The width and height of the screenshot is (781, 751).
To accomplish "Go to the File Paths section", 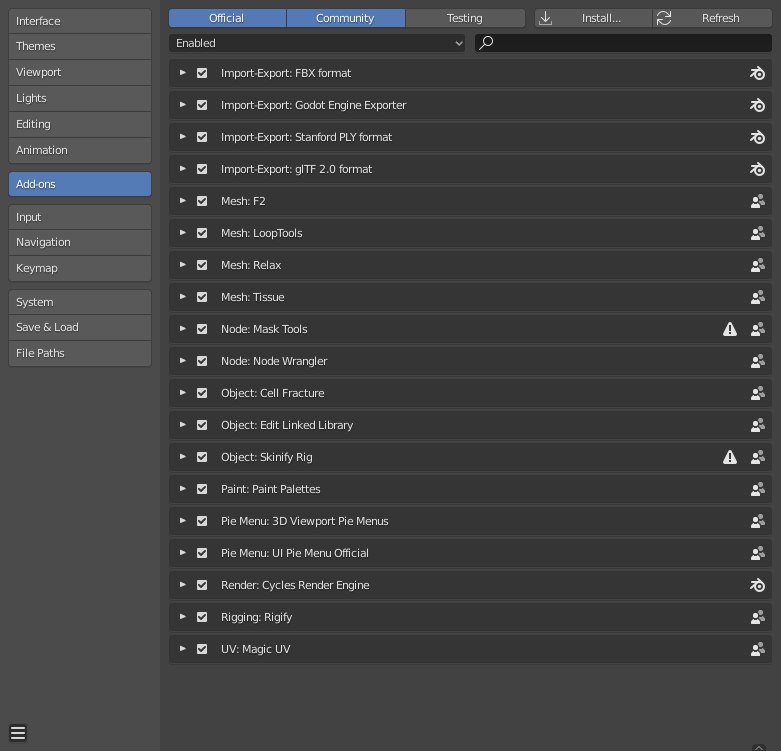I will point(80,353).
